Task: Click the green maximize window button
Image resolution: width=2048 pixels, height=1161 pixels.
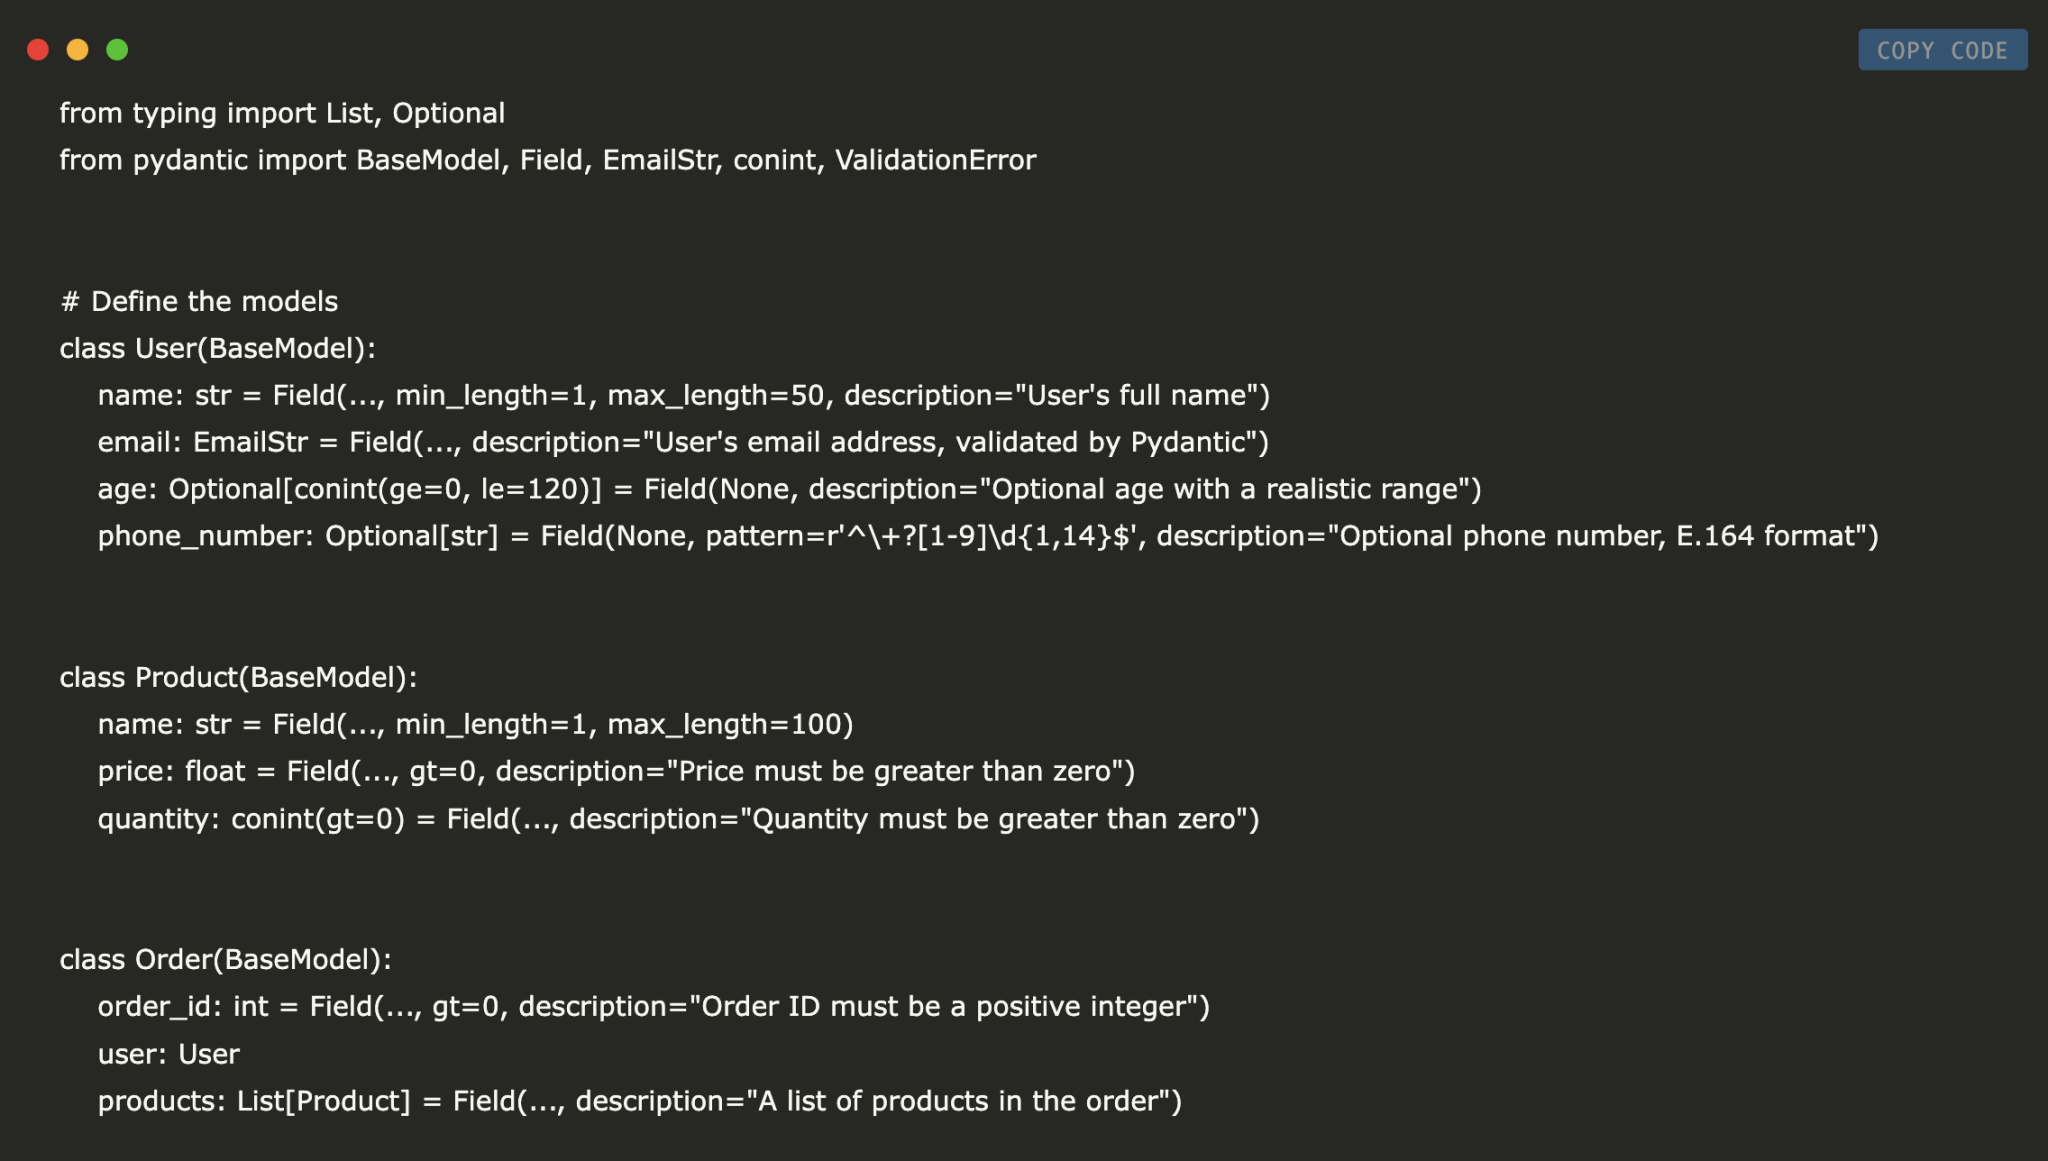Action: [x=115, y=51]
